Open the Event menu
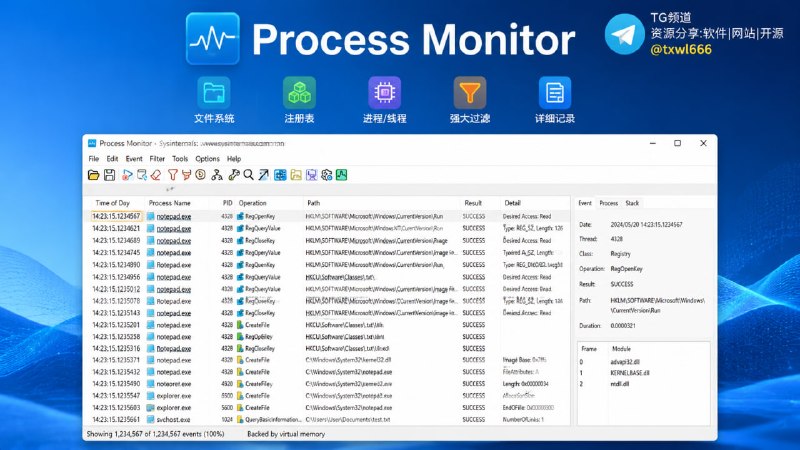 click(x=134, y=159)
